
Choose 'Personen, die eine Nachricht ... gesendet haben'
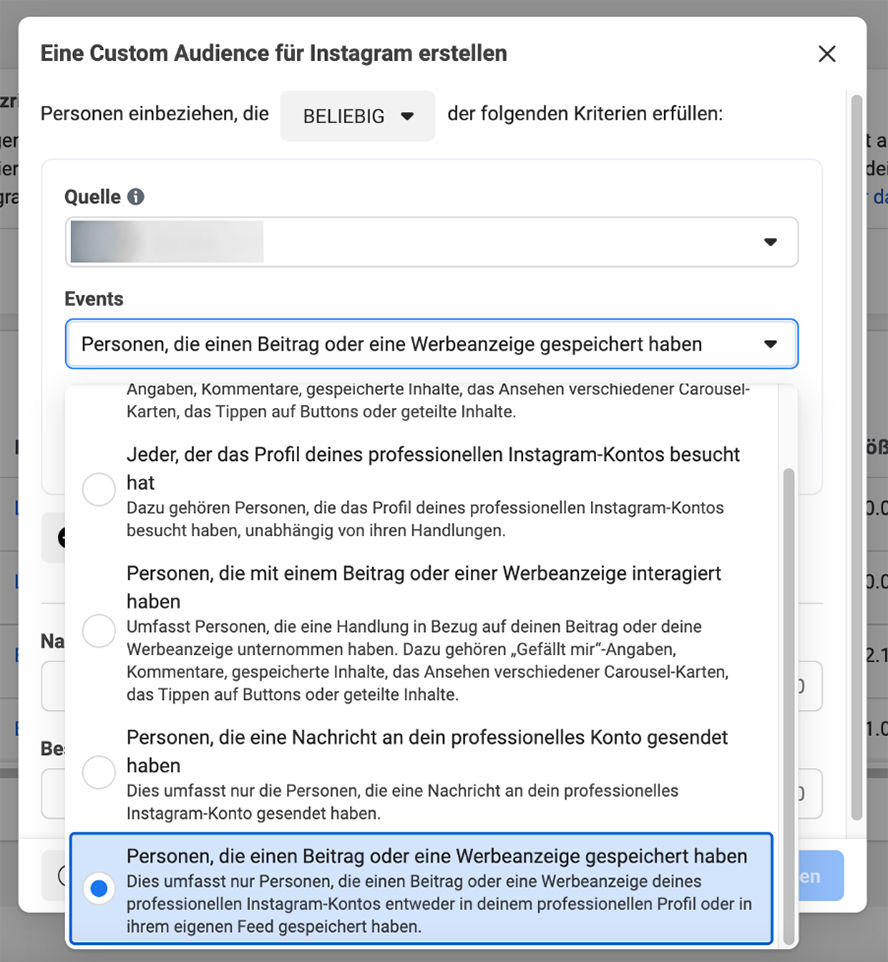pyautogui.click(x=421, y=774)
